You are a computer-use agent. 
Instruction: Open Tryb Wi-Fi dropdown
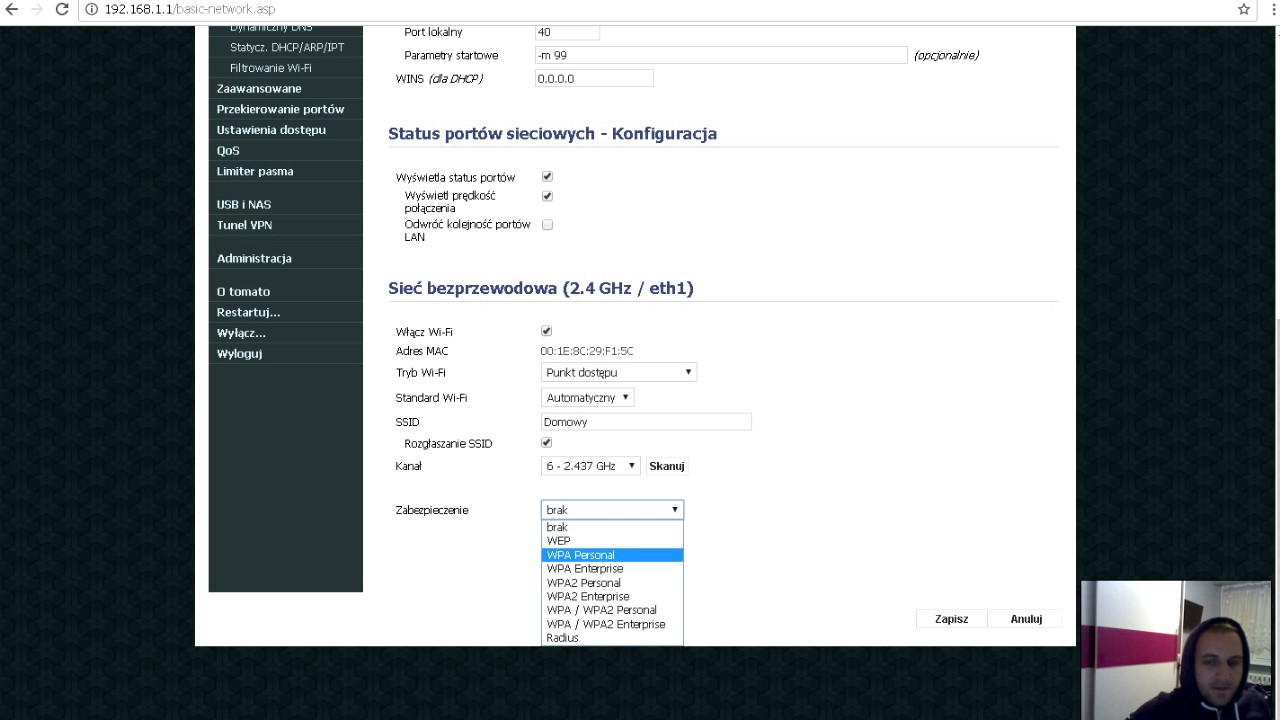pyautogui.click(x=618, y=372)
